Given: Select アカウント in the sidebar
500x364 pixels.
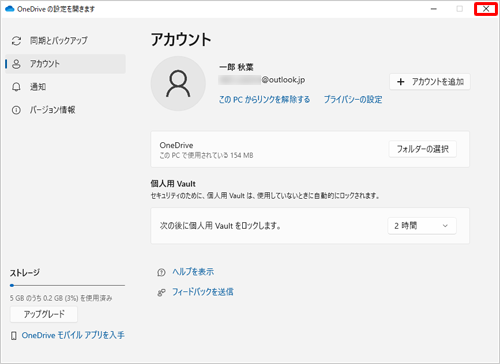Looking at the screenshot, I should [65, 64].
